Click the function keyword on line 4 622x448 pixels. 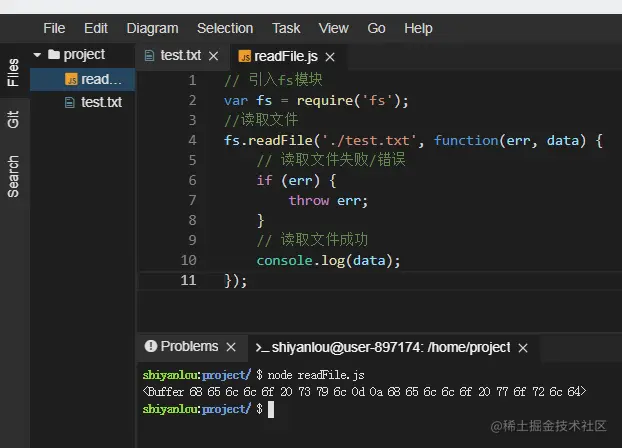tap(466, 140)
